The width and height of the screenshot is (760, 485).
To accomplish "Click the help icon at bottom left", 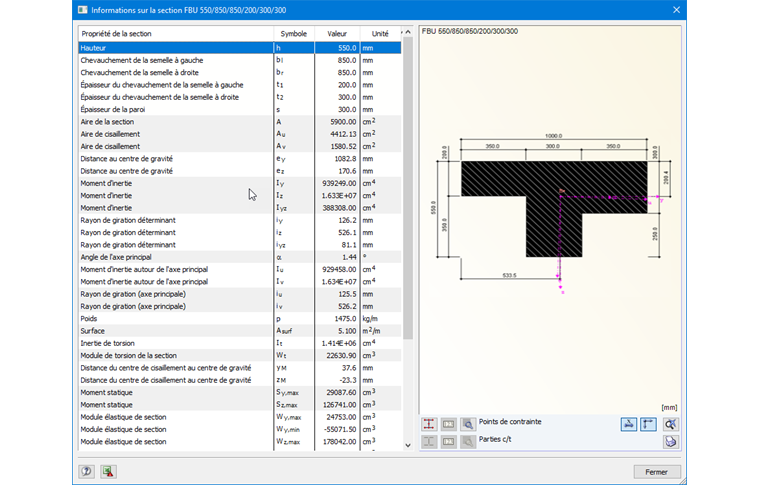I will tap(87, 471).
